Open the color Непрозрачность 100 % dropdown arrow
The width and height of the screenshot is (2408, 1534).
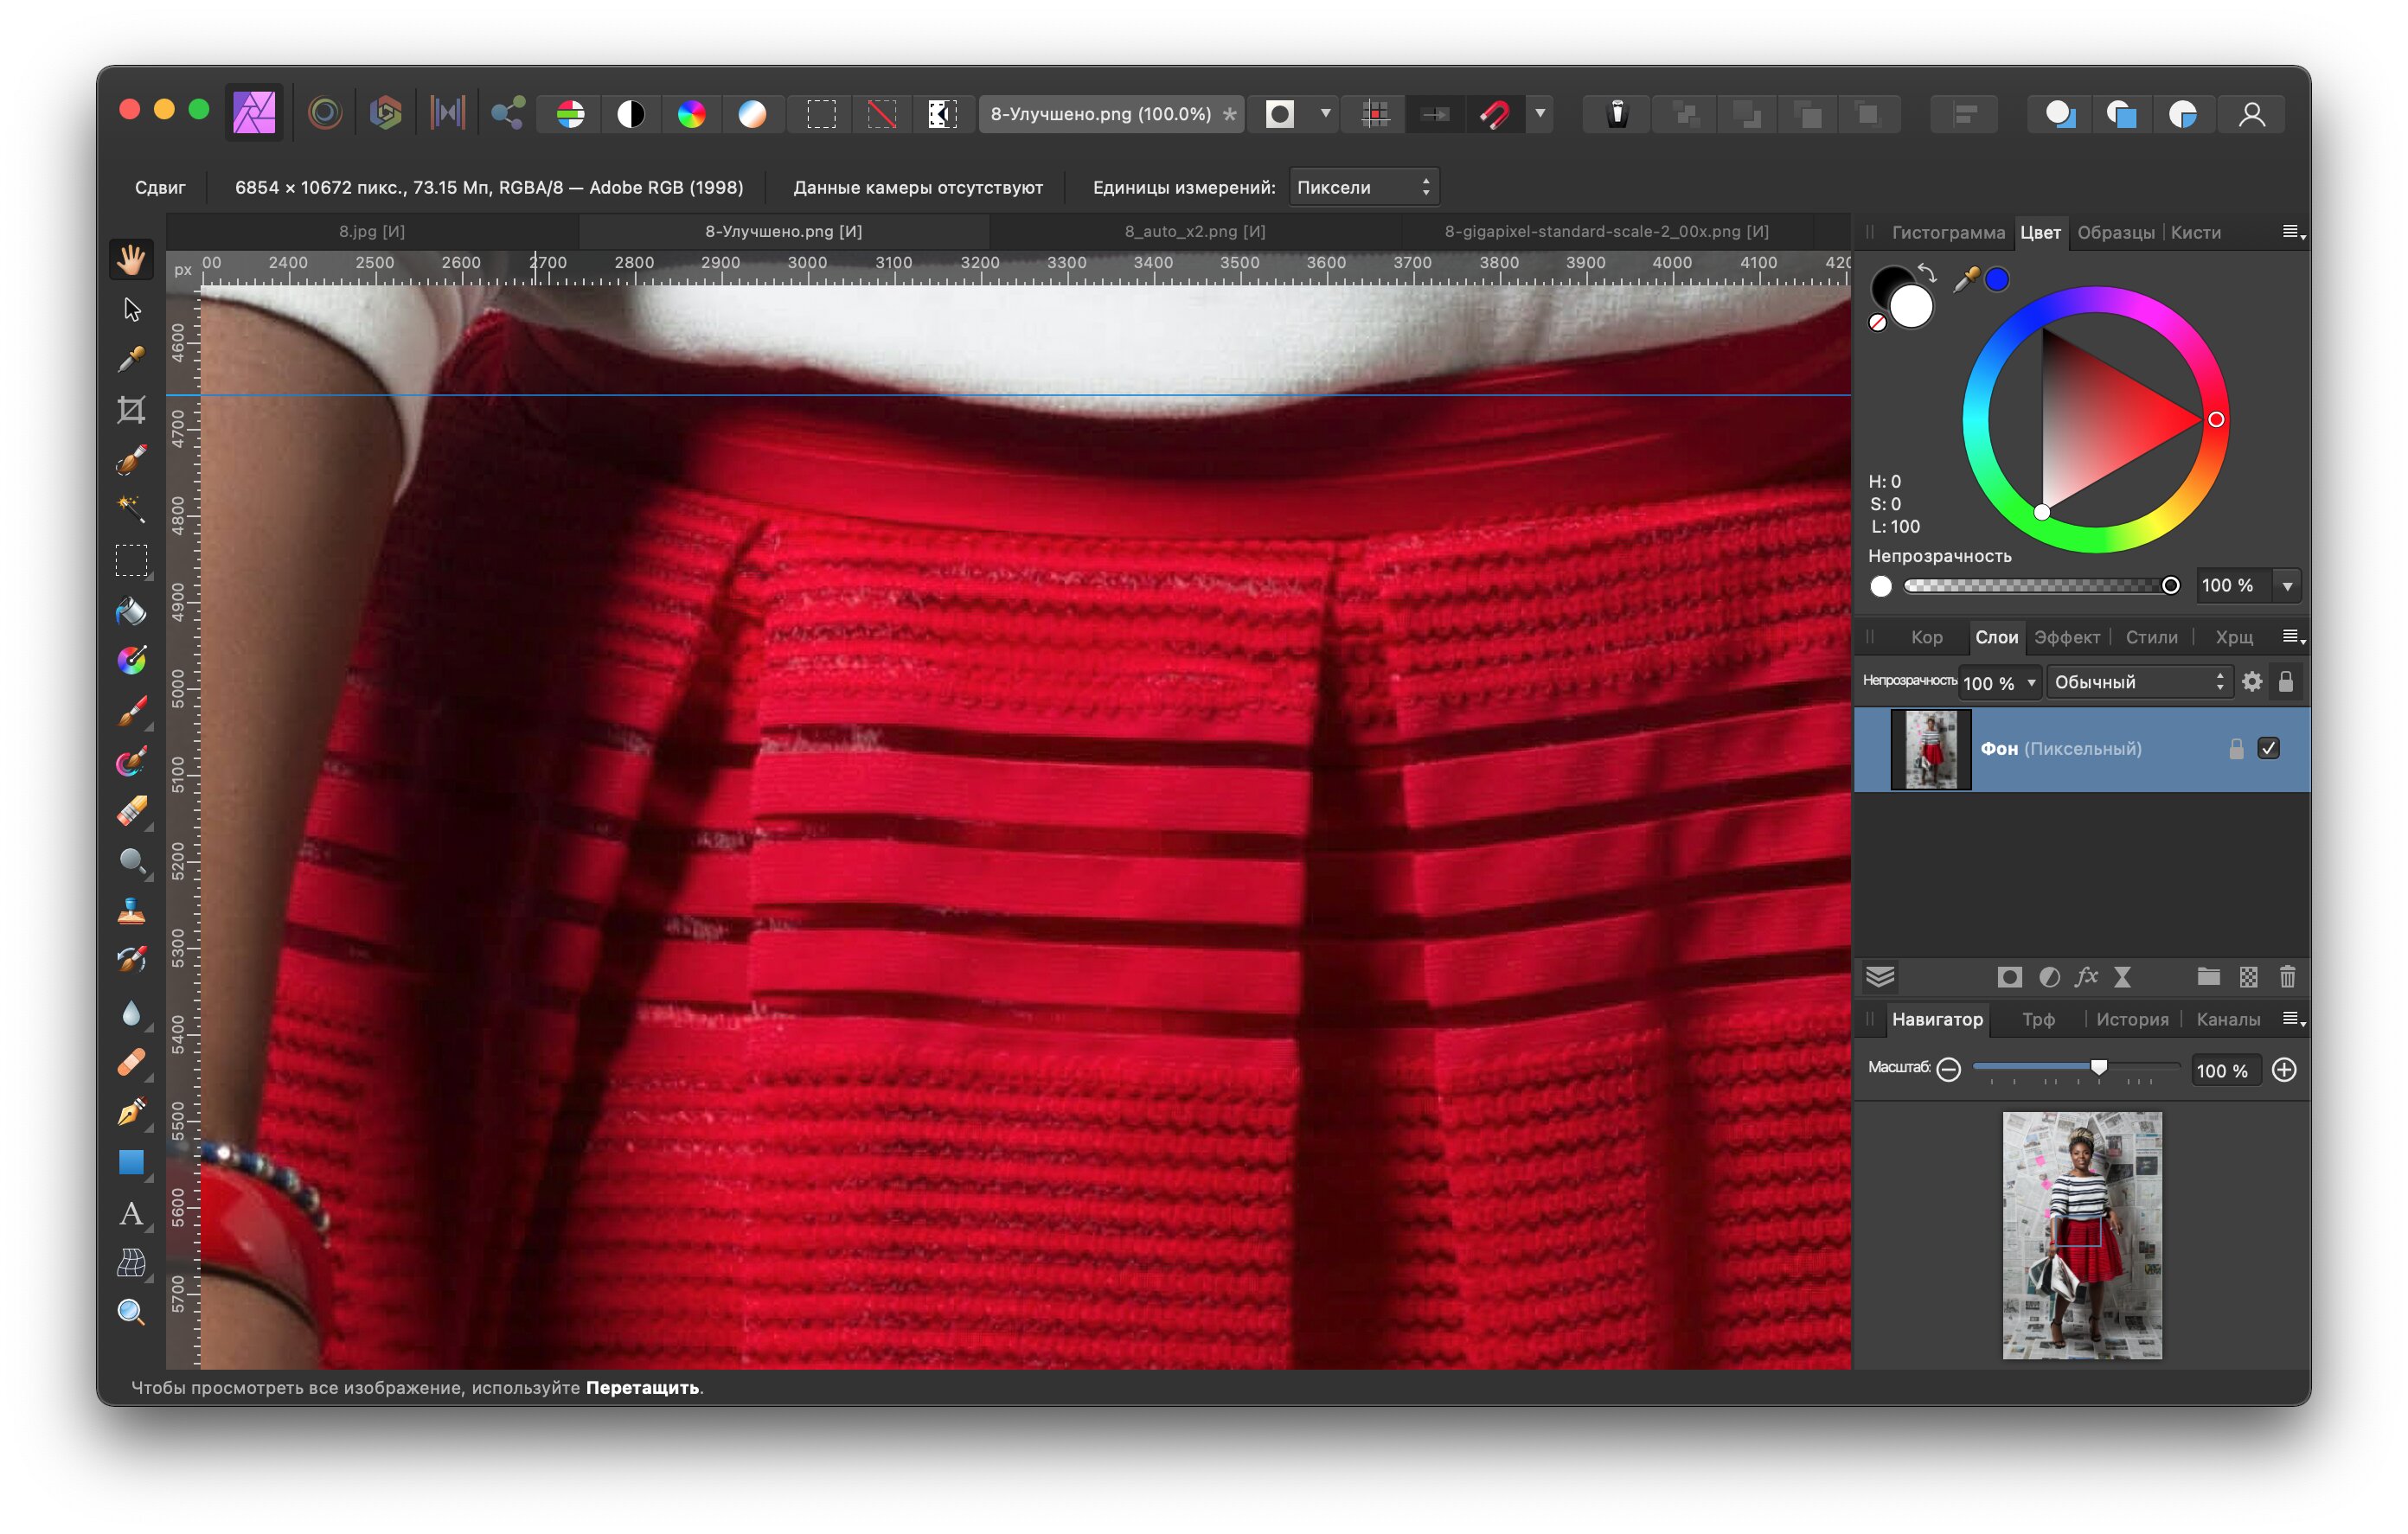pos(2288,585)
